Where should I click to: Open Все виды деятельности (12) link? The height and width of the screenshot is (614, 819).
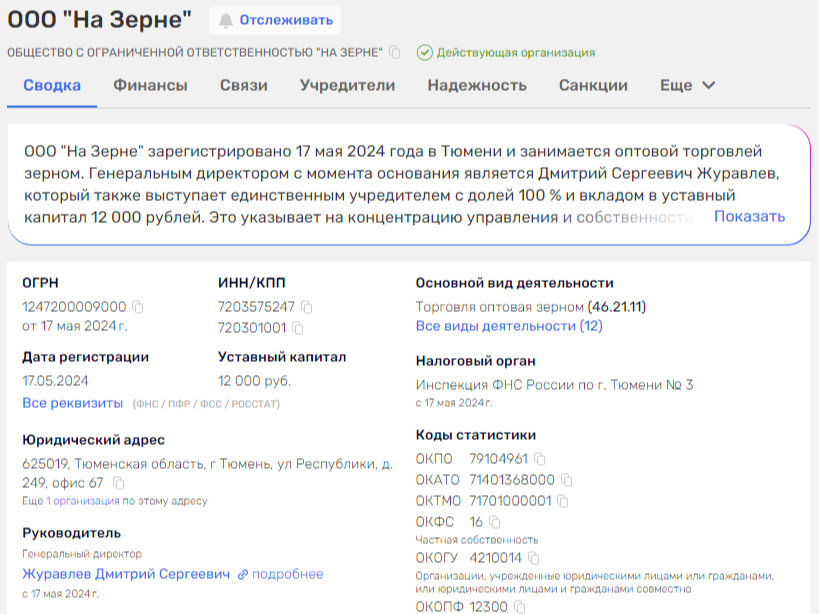coord(509,326)
